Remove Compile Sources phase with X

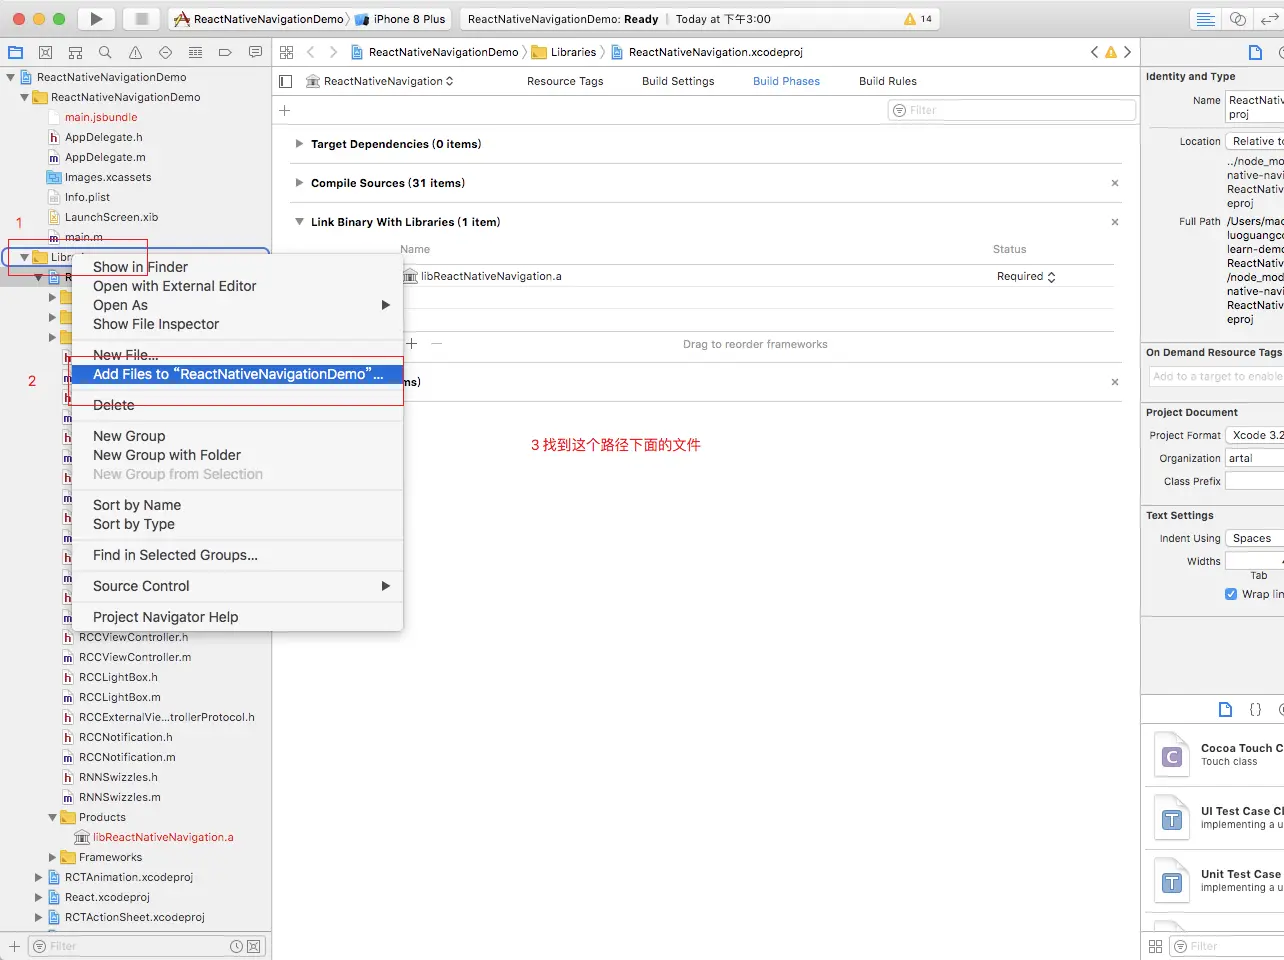coord(1115,183)
